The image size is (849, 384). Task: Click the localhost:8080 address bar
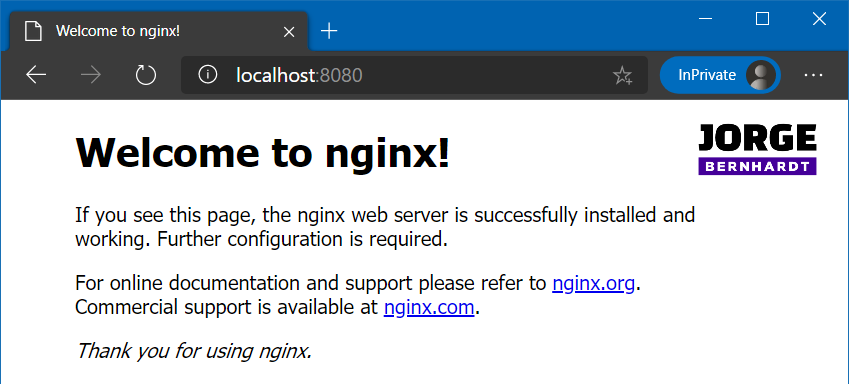pyautogui.click(x=414, y=75)
